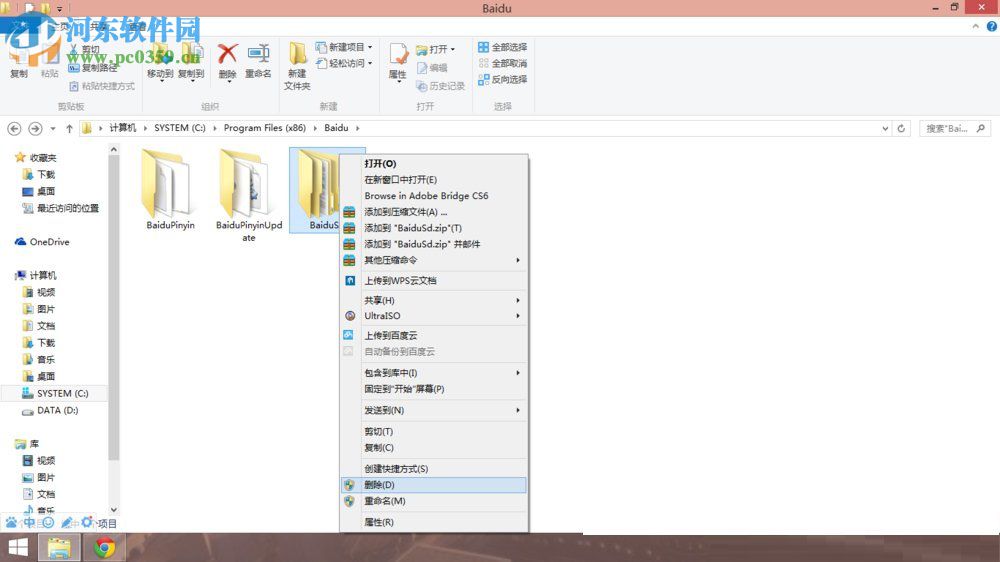Click Invert selection (反向选择) in ribbon
This screenshot has height=562, width=1000.
click(503, 79)
